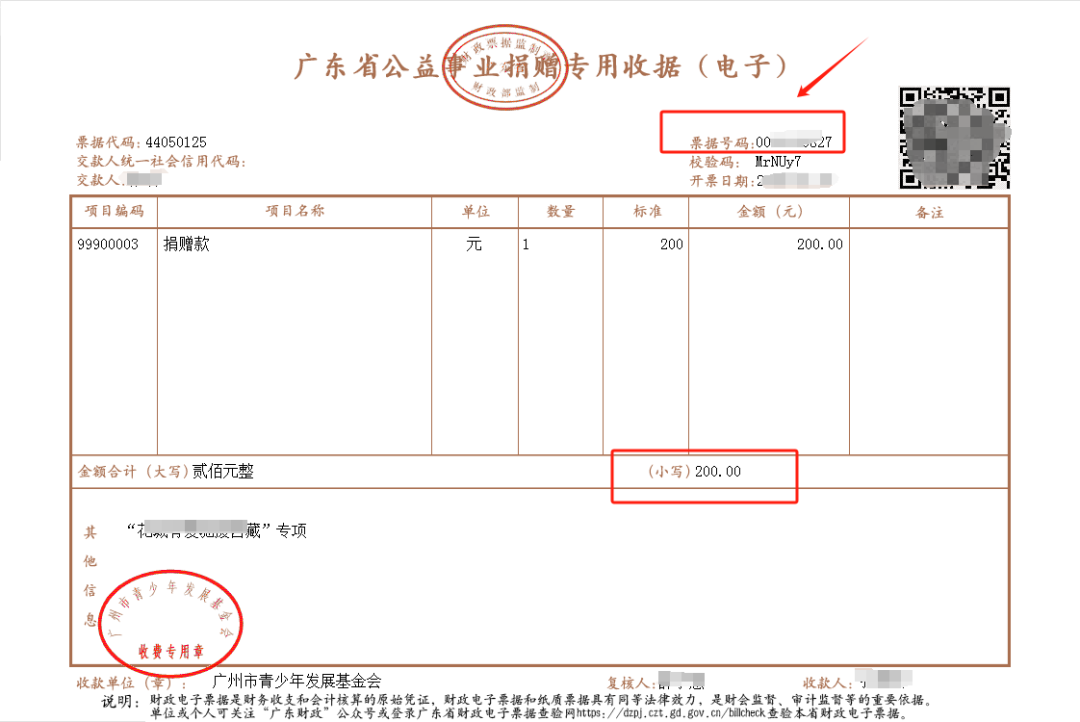This screenshot has width=1080, height=722.
Task: Click the red arrow annotation
Action: tap(831, 68)
